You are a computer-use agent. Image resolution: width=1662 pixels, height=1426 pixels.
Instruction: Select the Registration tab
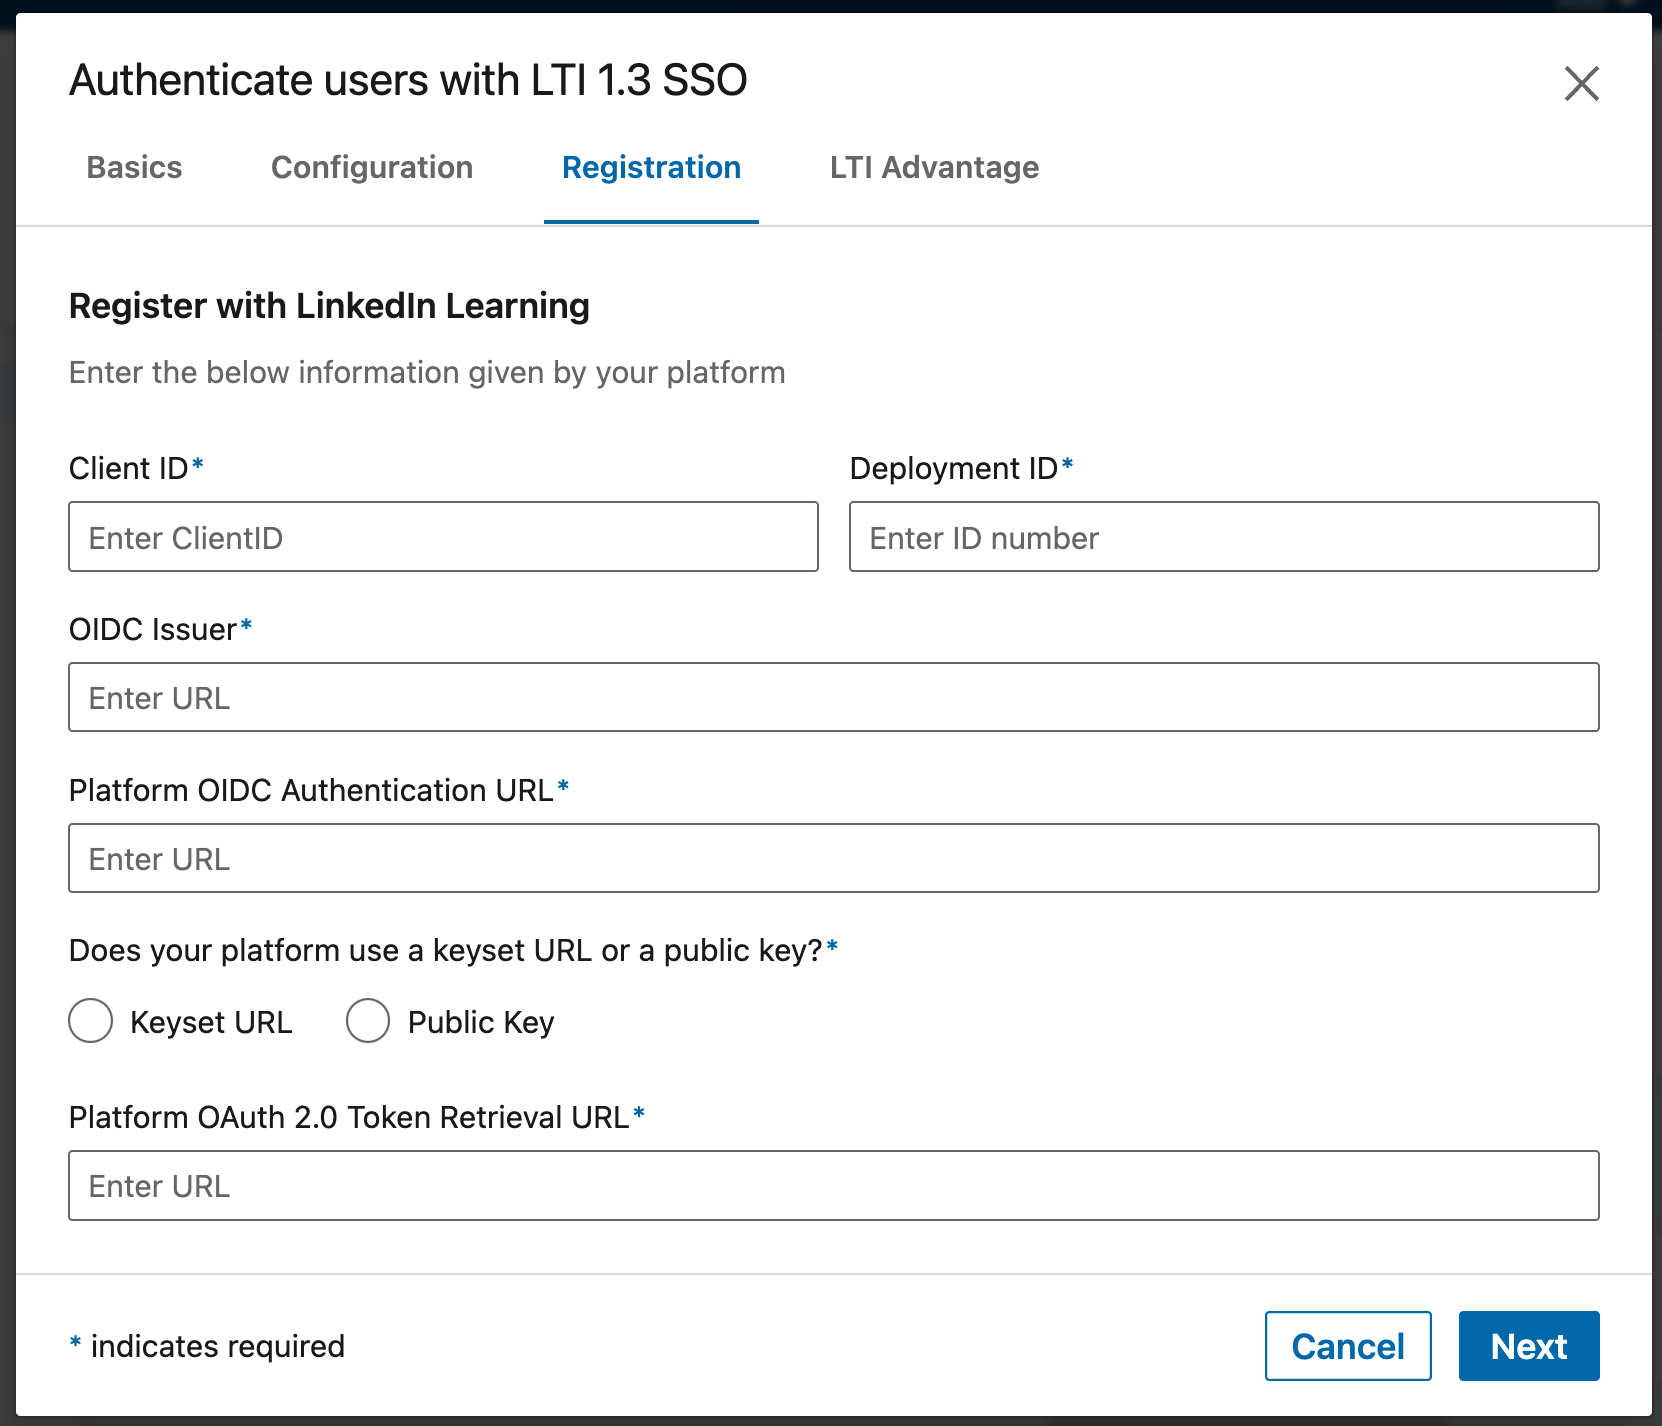(651, 168)
